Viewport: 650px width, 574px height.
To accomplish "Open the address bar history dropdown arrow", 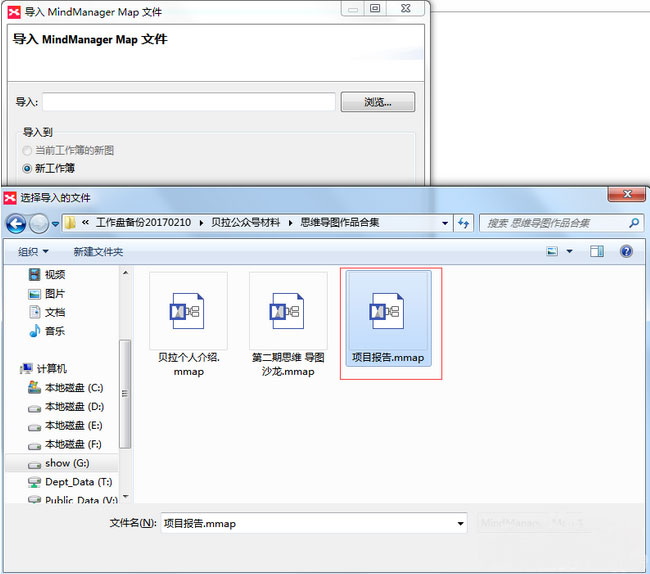I will click(x=445, y=223).
